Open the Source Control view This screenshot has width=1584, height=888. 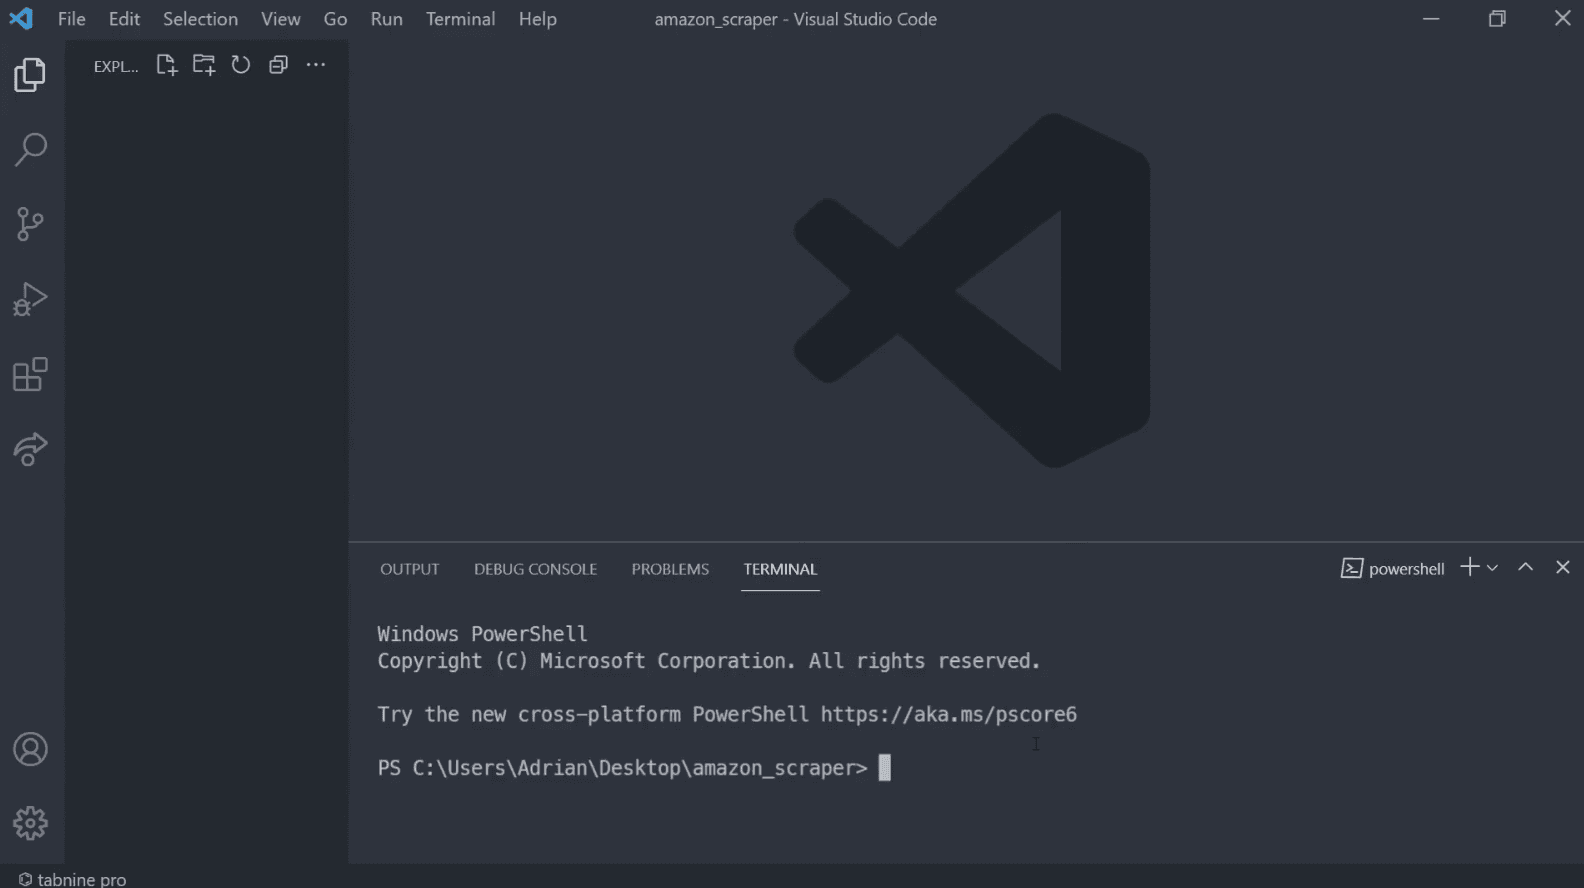tap(30, 224)
